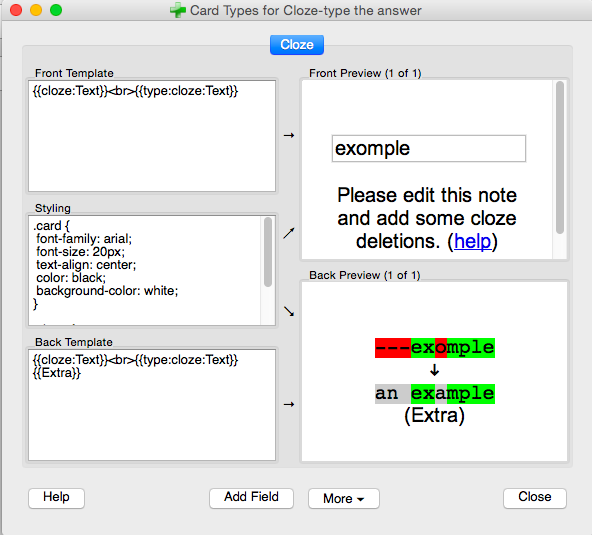This screenshot has height=535, width=592.
Task: Click the Help button
Action: click(56, 498)
